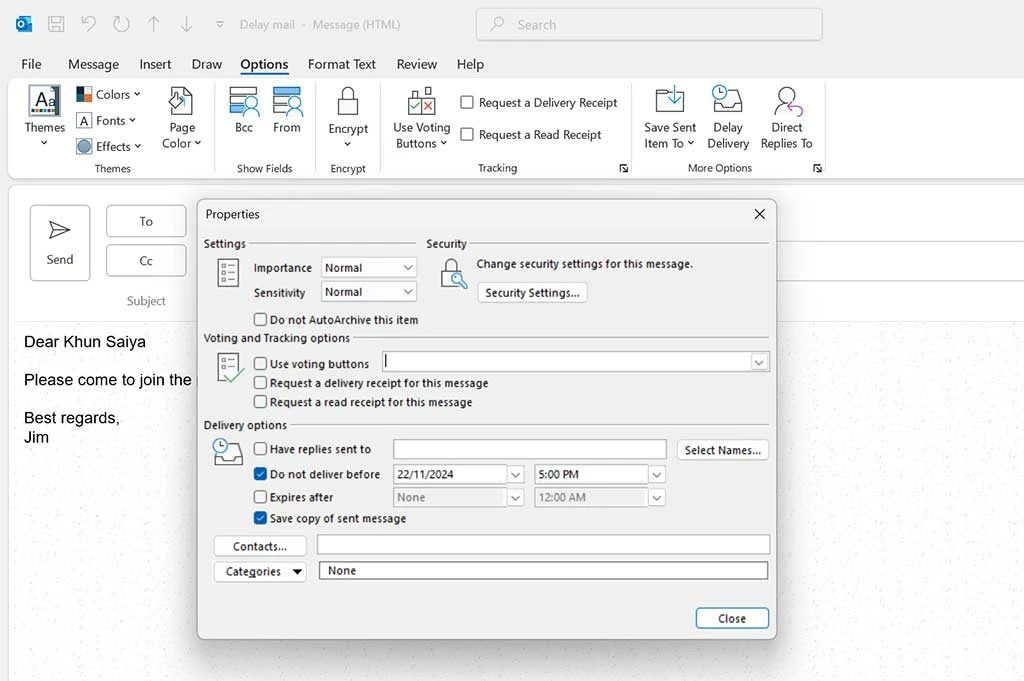Expand voting buttons options dropdown
The image size is (1024, 681).
[759, 362]
